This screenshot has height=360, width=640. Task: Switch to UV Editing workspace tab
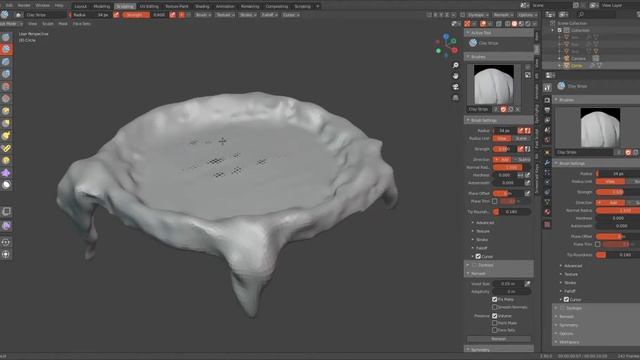(x=149, y=7)
